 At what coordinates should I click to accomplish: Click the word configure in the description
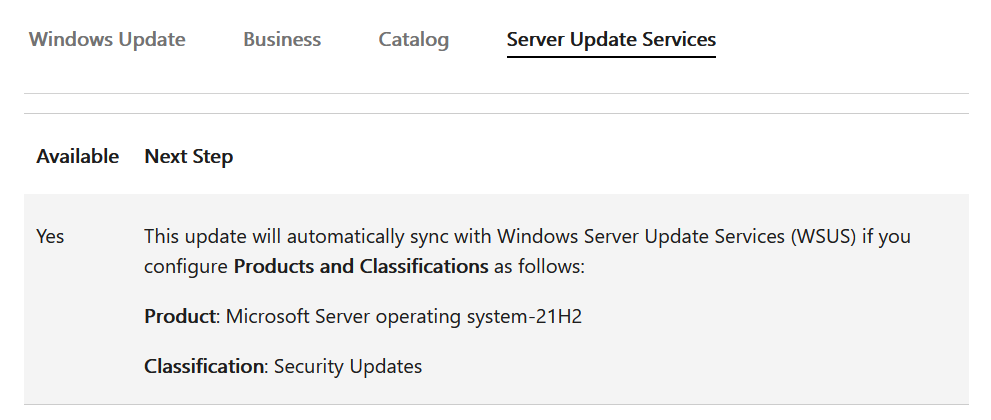coord(186,267)
